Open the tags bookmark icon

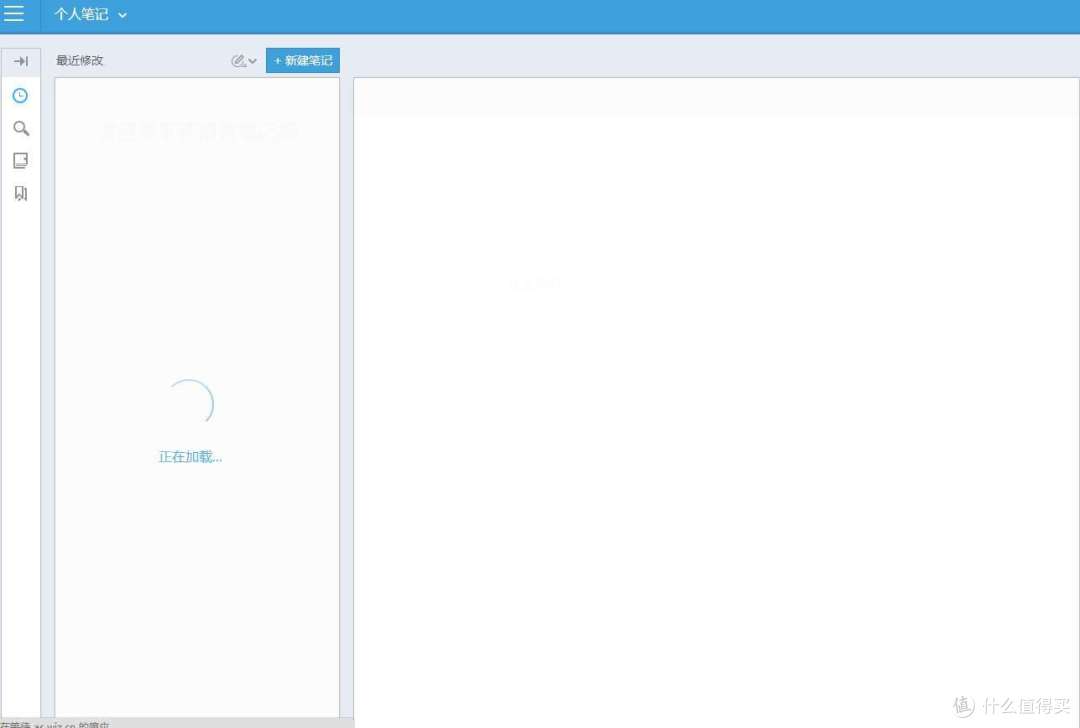click(x=21, y=194)
